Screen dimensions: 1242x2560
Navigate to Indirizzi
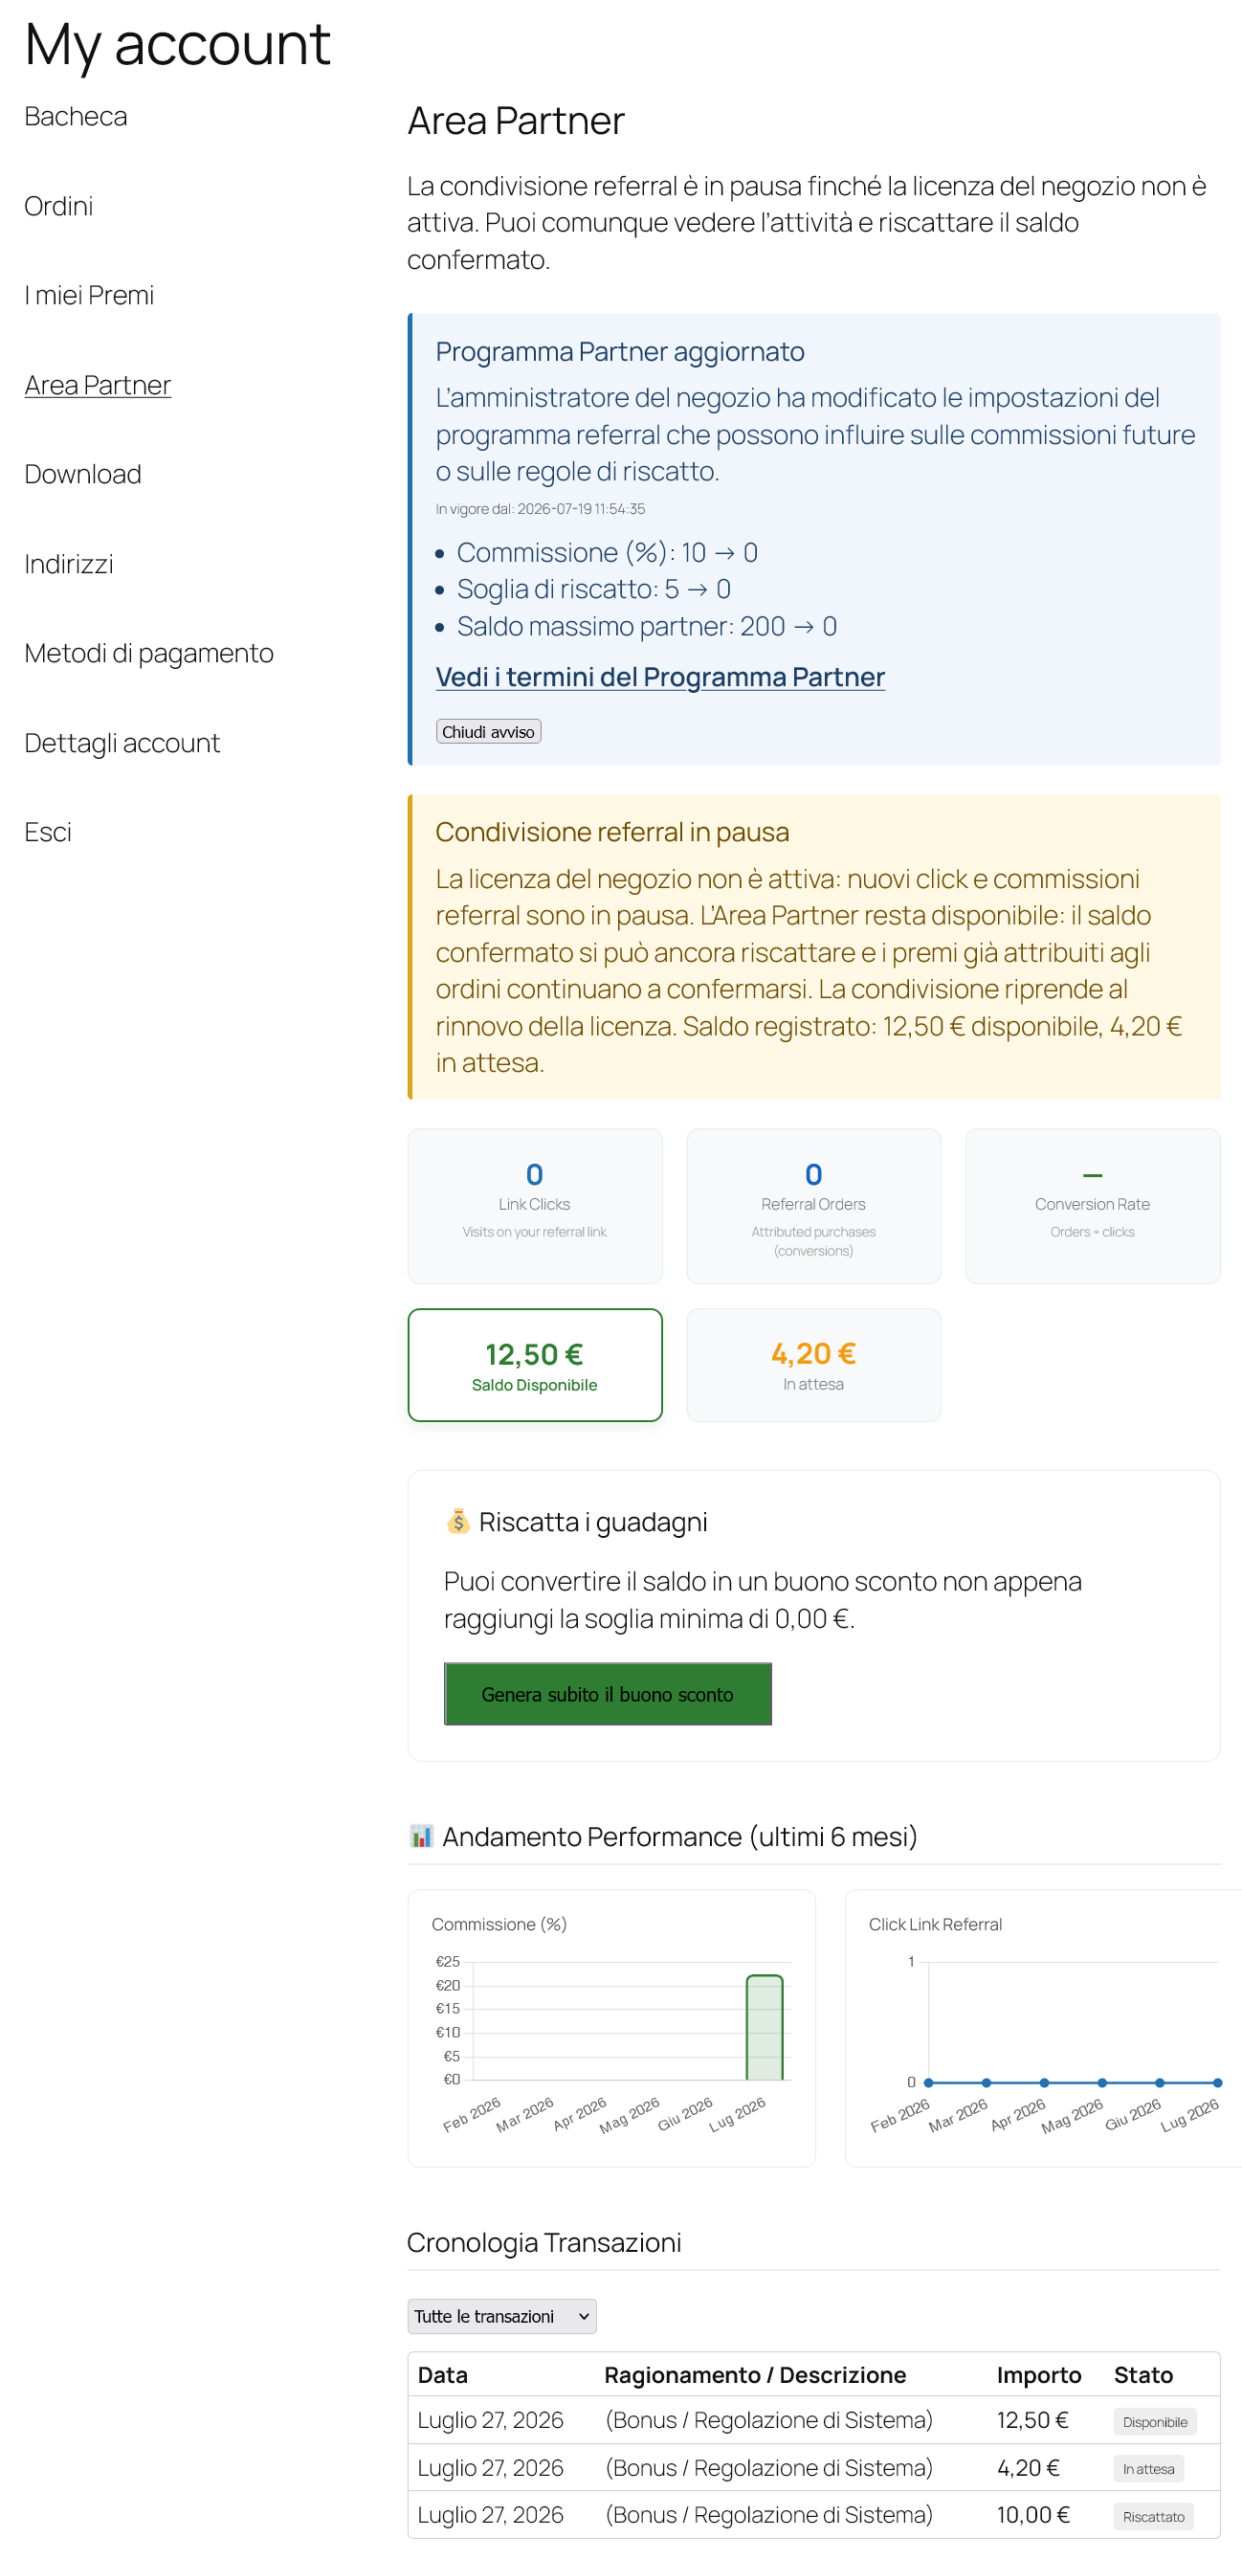click(68, 564)
